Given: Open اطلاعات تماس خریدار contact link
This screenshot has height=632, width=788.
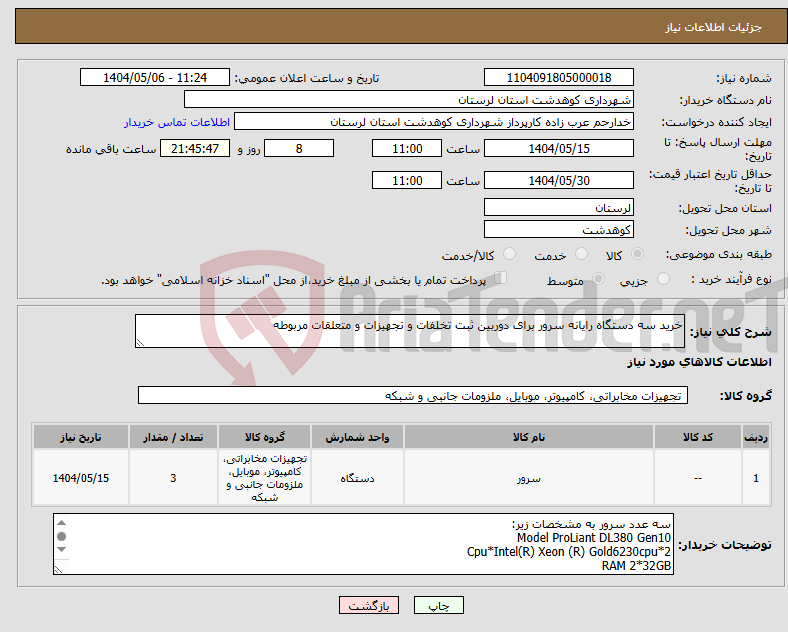Looking at the screenshot, I should click(177, 122).
